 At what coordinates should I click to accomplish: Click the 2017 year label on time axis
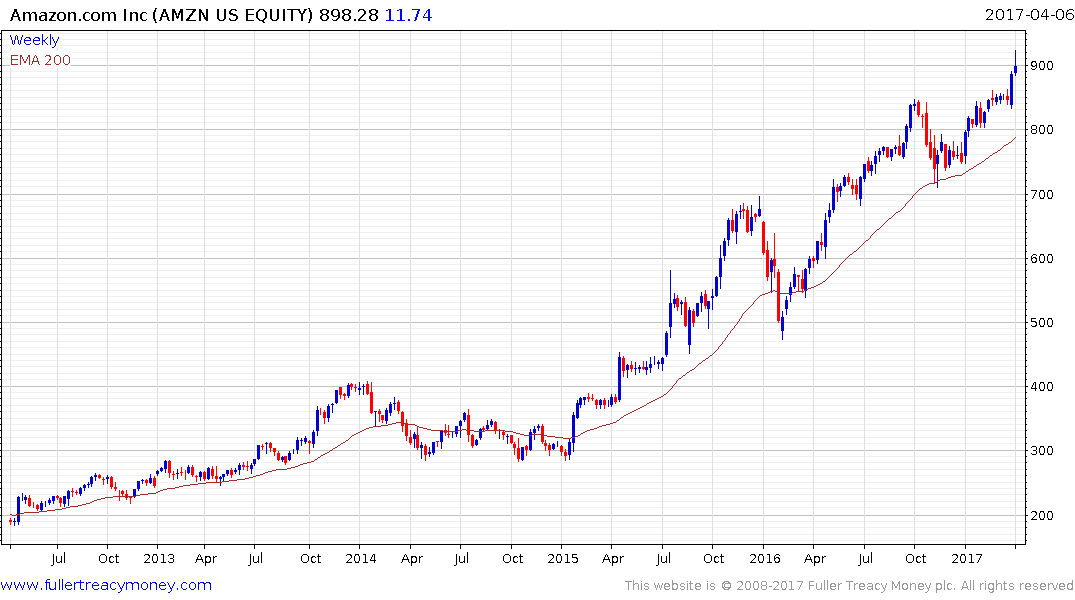tap(967, 559)
